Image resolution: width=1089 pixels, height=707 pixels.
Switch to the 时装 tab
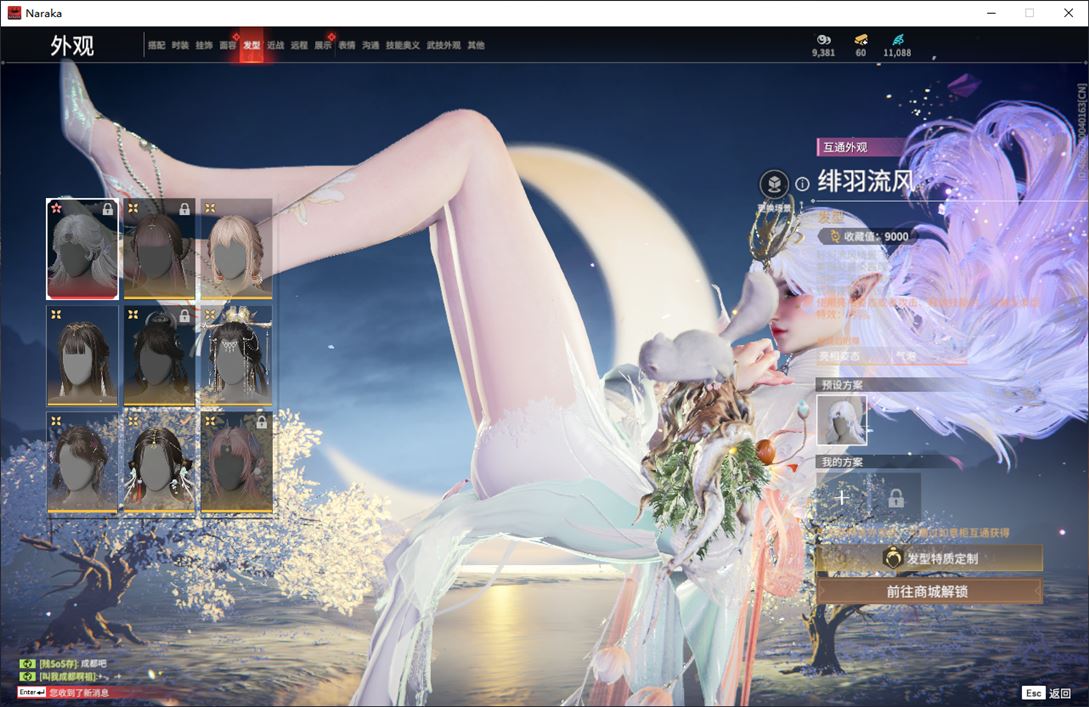pyautogui.click(x=180, y=45)
